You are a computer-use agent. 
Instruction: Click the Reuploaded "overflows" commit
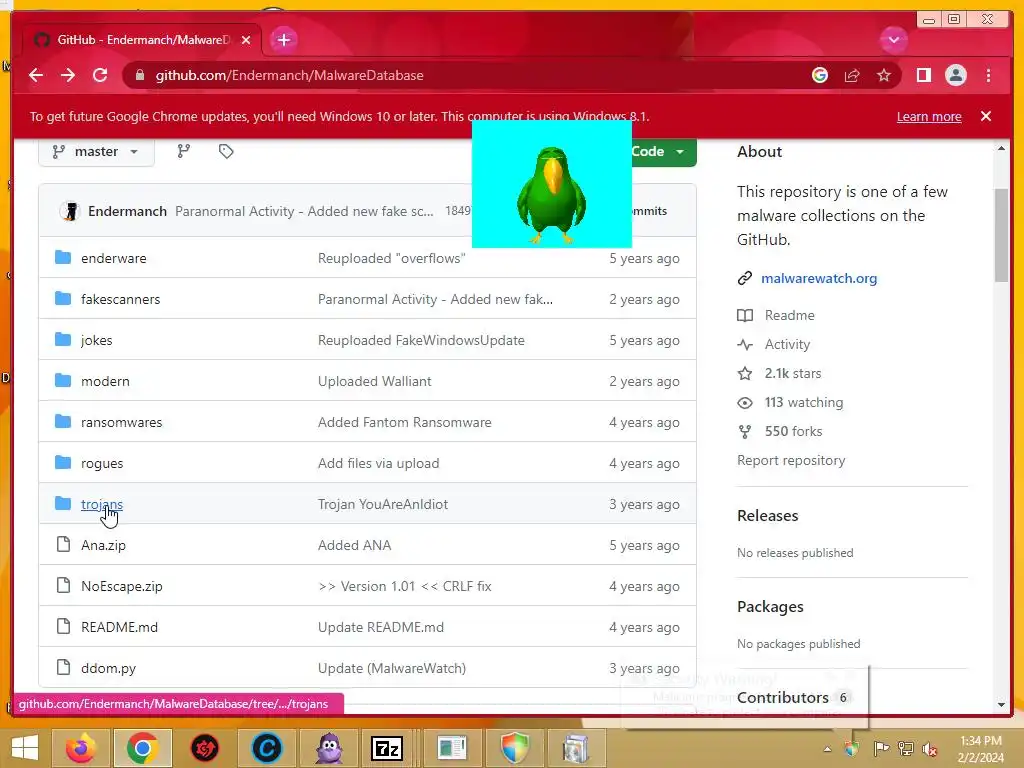click(x=391, y=258)
